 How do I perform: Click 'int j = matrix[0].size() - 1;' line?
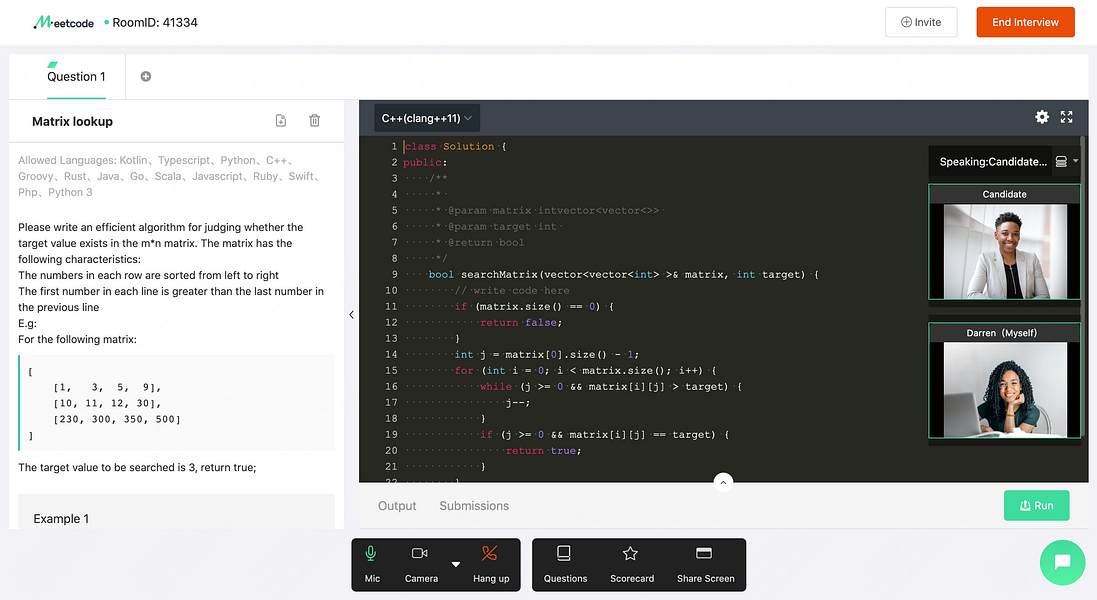(546, 355)
